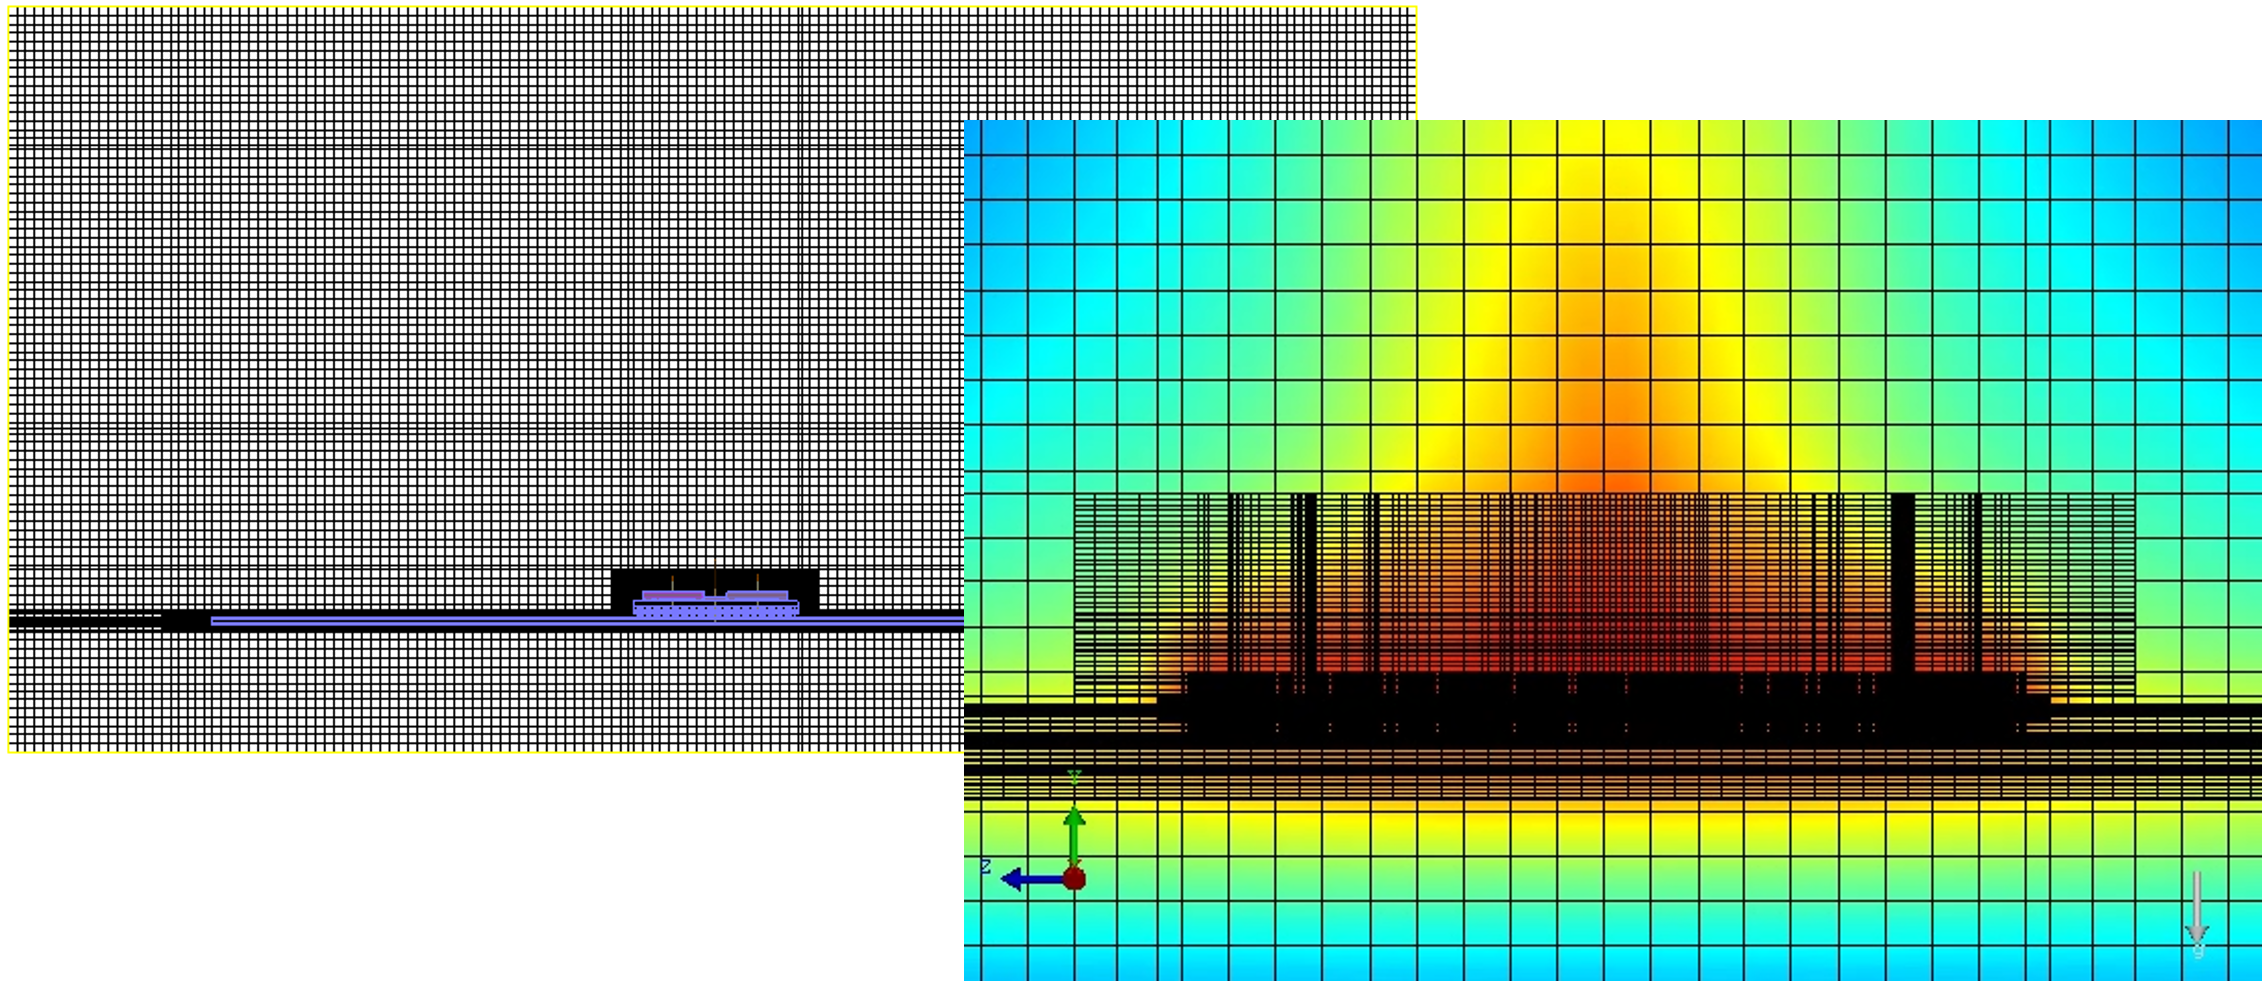Image resolution: width=2262 pixels, height=981 pixels.
Task: Click the thick black bar at mesh left edge
Action: [85, 621]
